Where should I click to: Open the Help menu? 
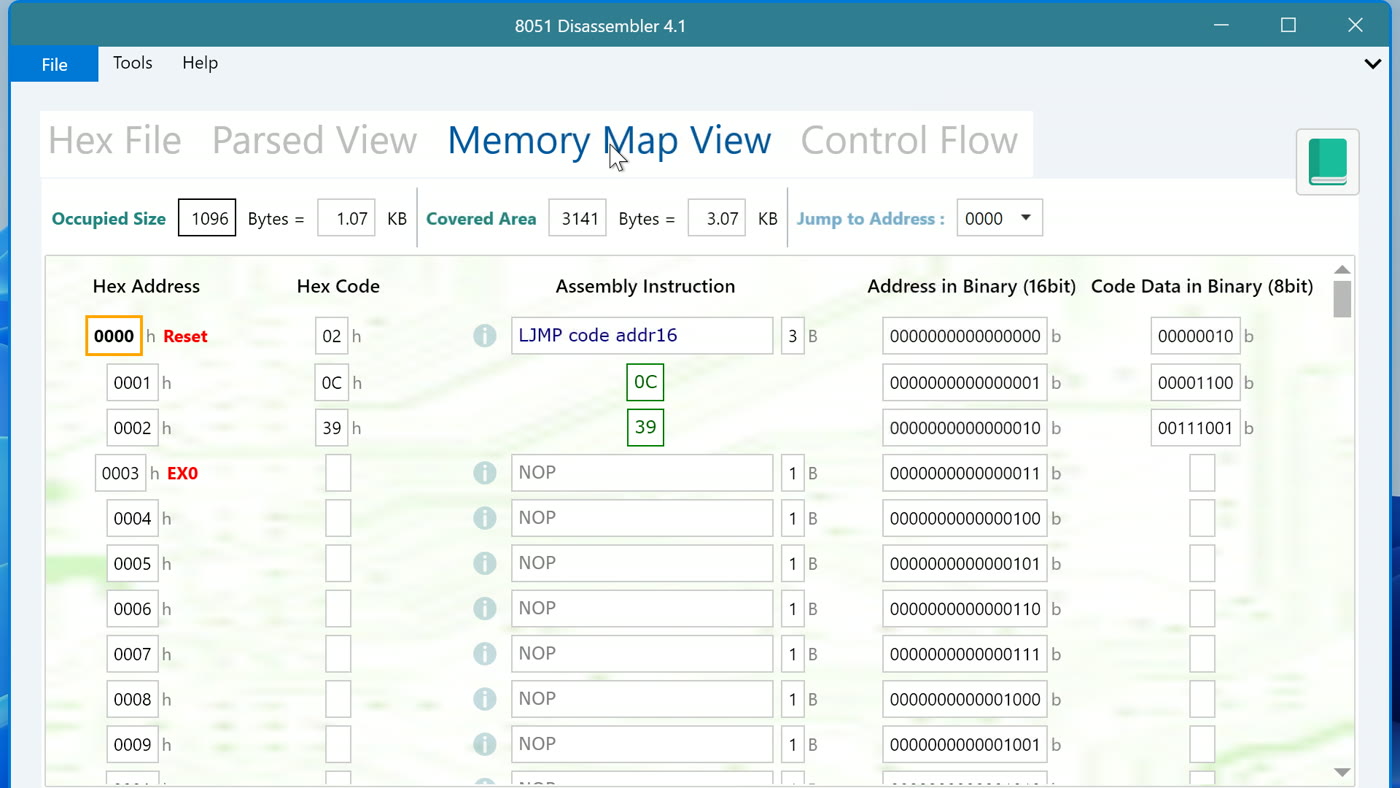pos(200,63)
